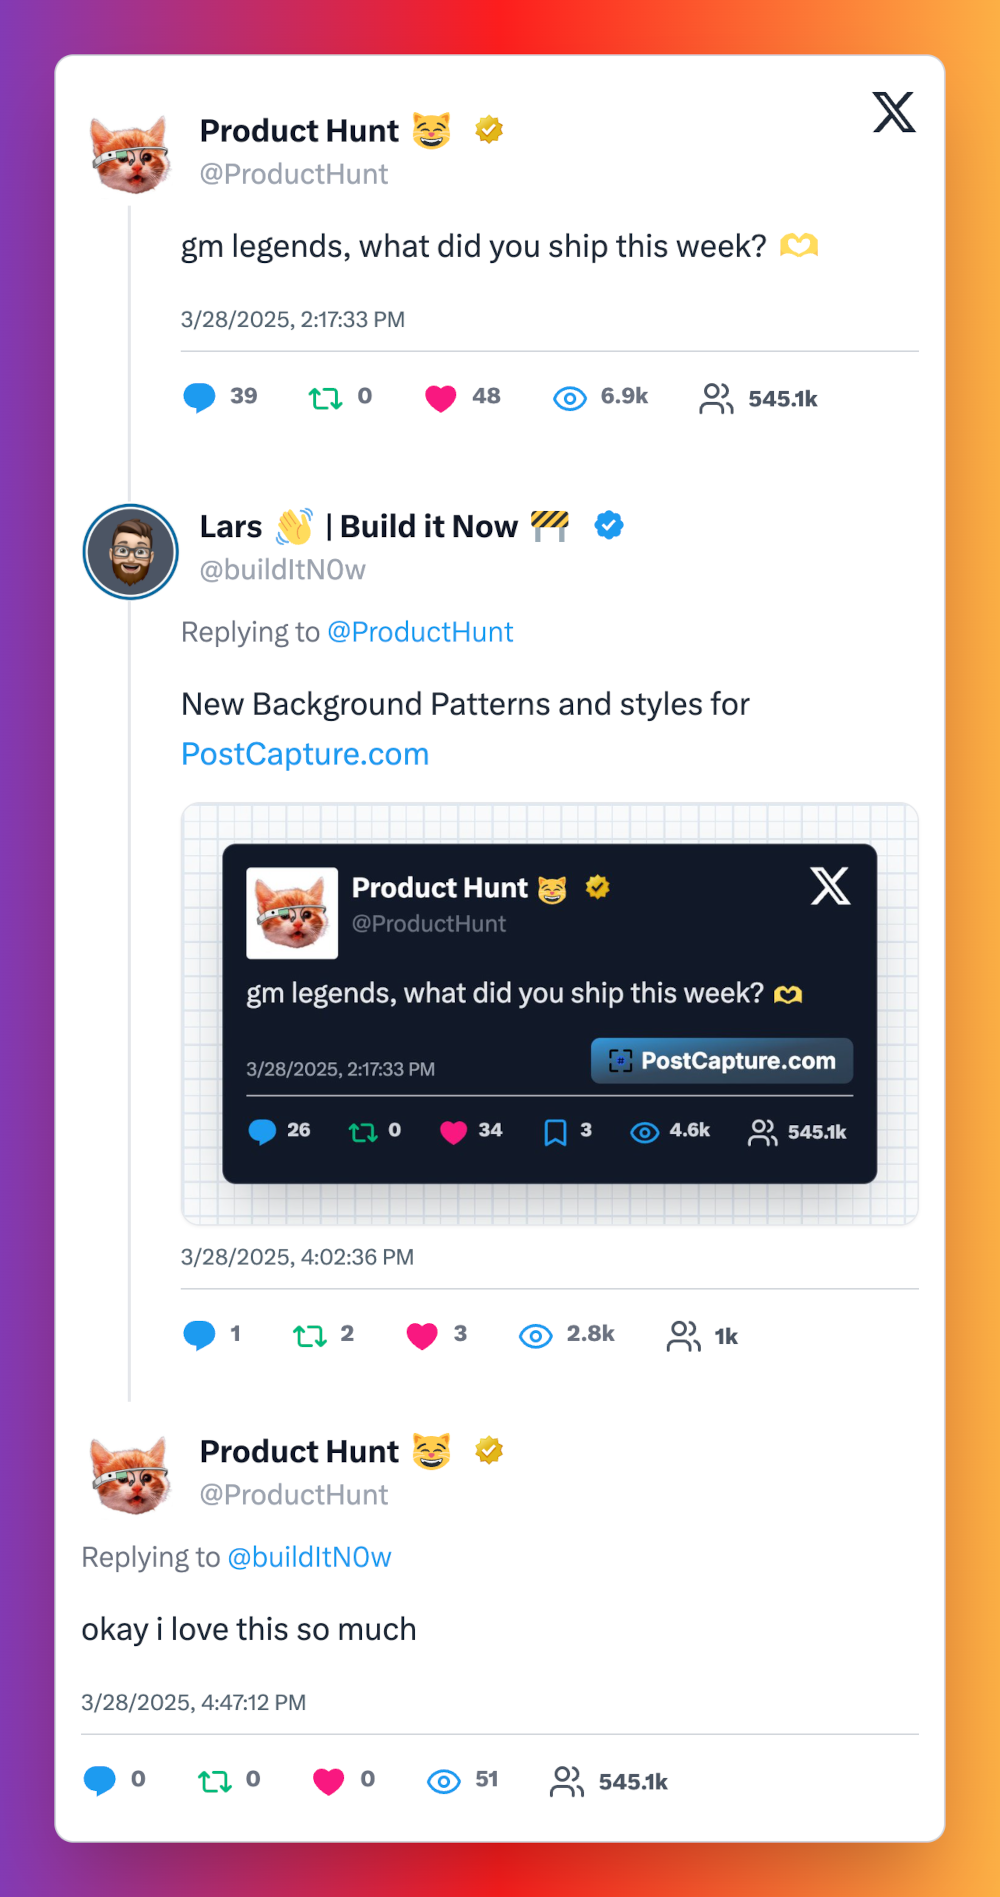Like Lars's reply showing 3 likes
Viewport: 1000px width, 1897px height.
tap(423, 1334)
